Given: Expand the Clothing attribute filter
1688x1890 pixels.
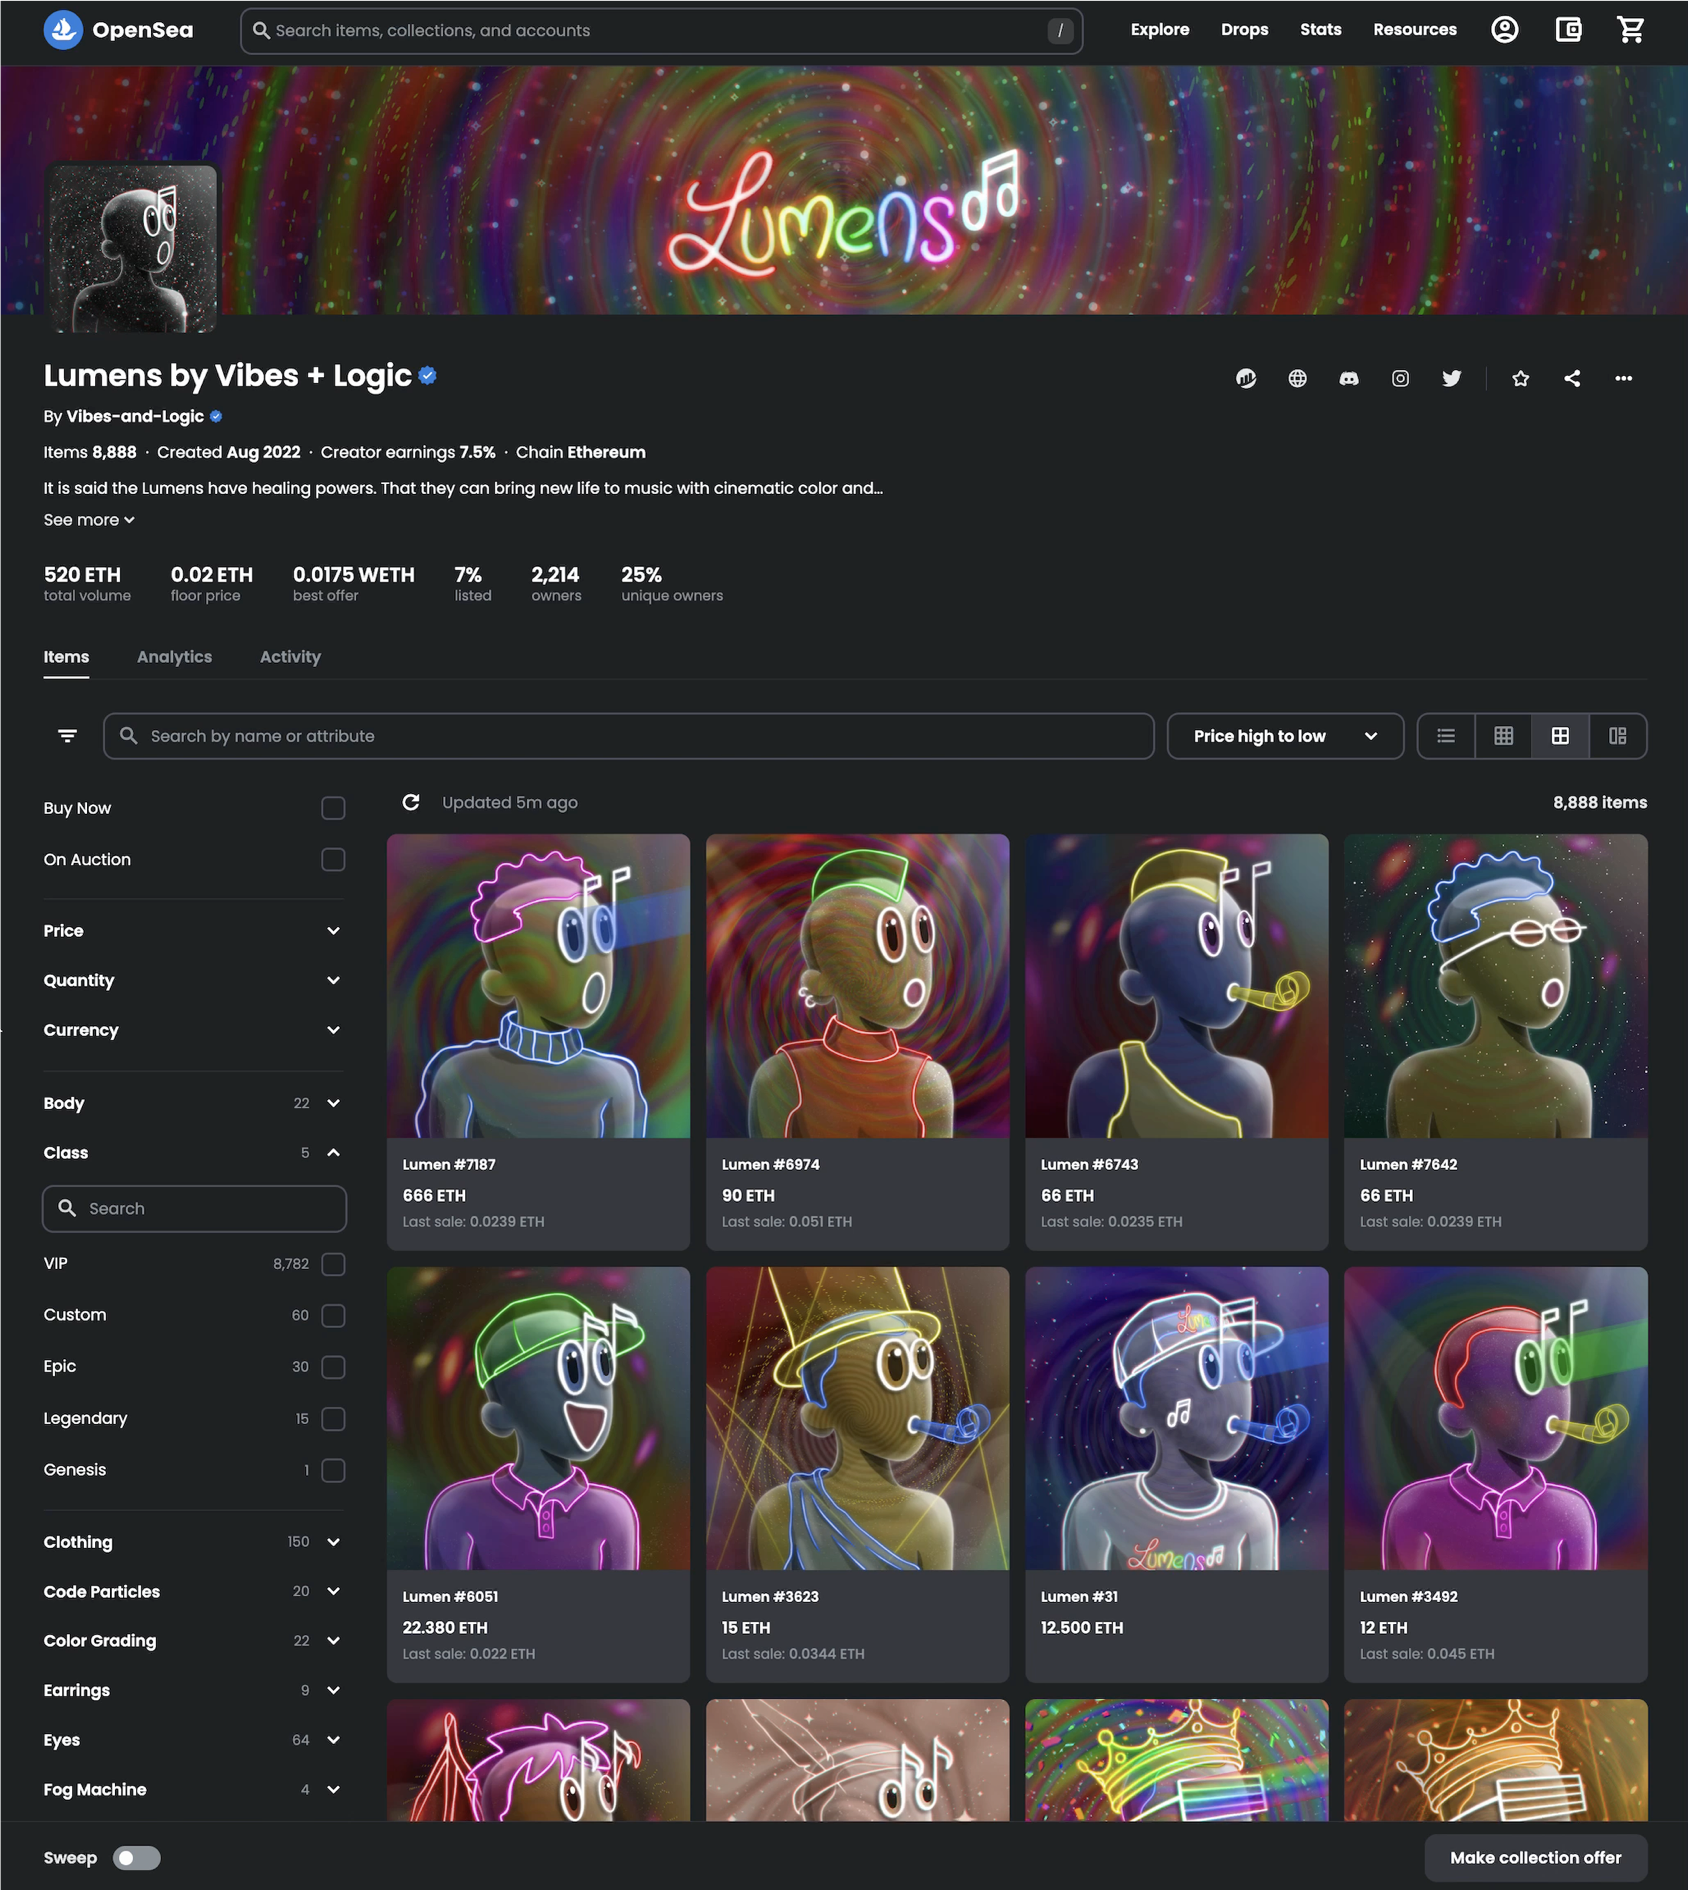Looking at the screenshot, I should click(x=194, y=1542).
